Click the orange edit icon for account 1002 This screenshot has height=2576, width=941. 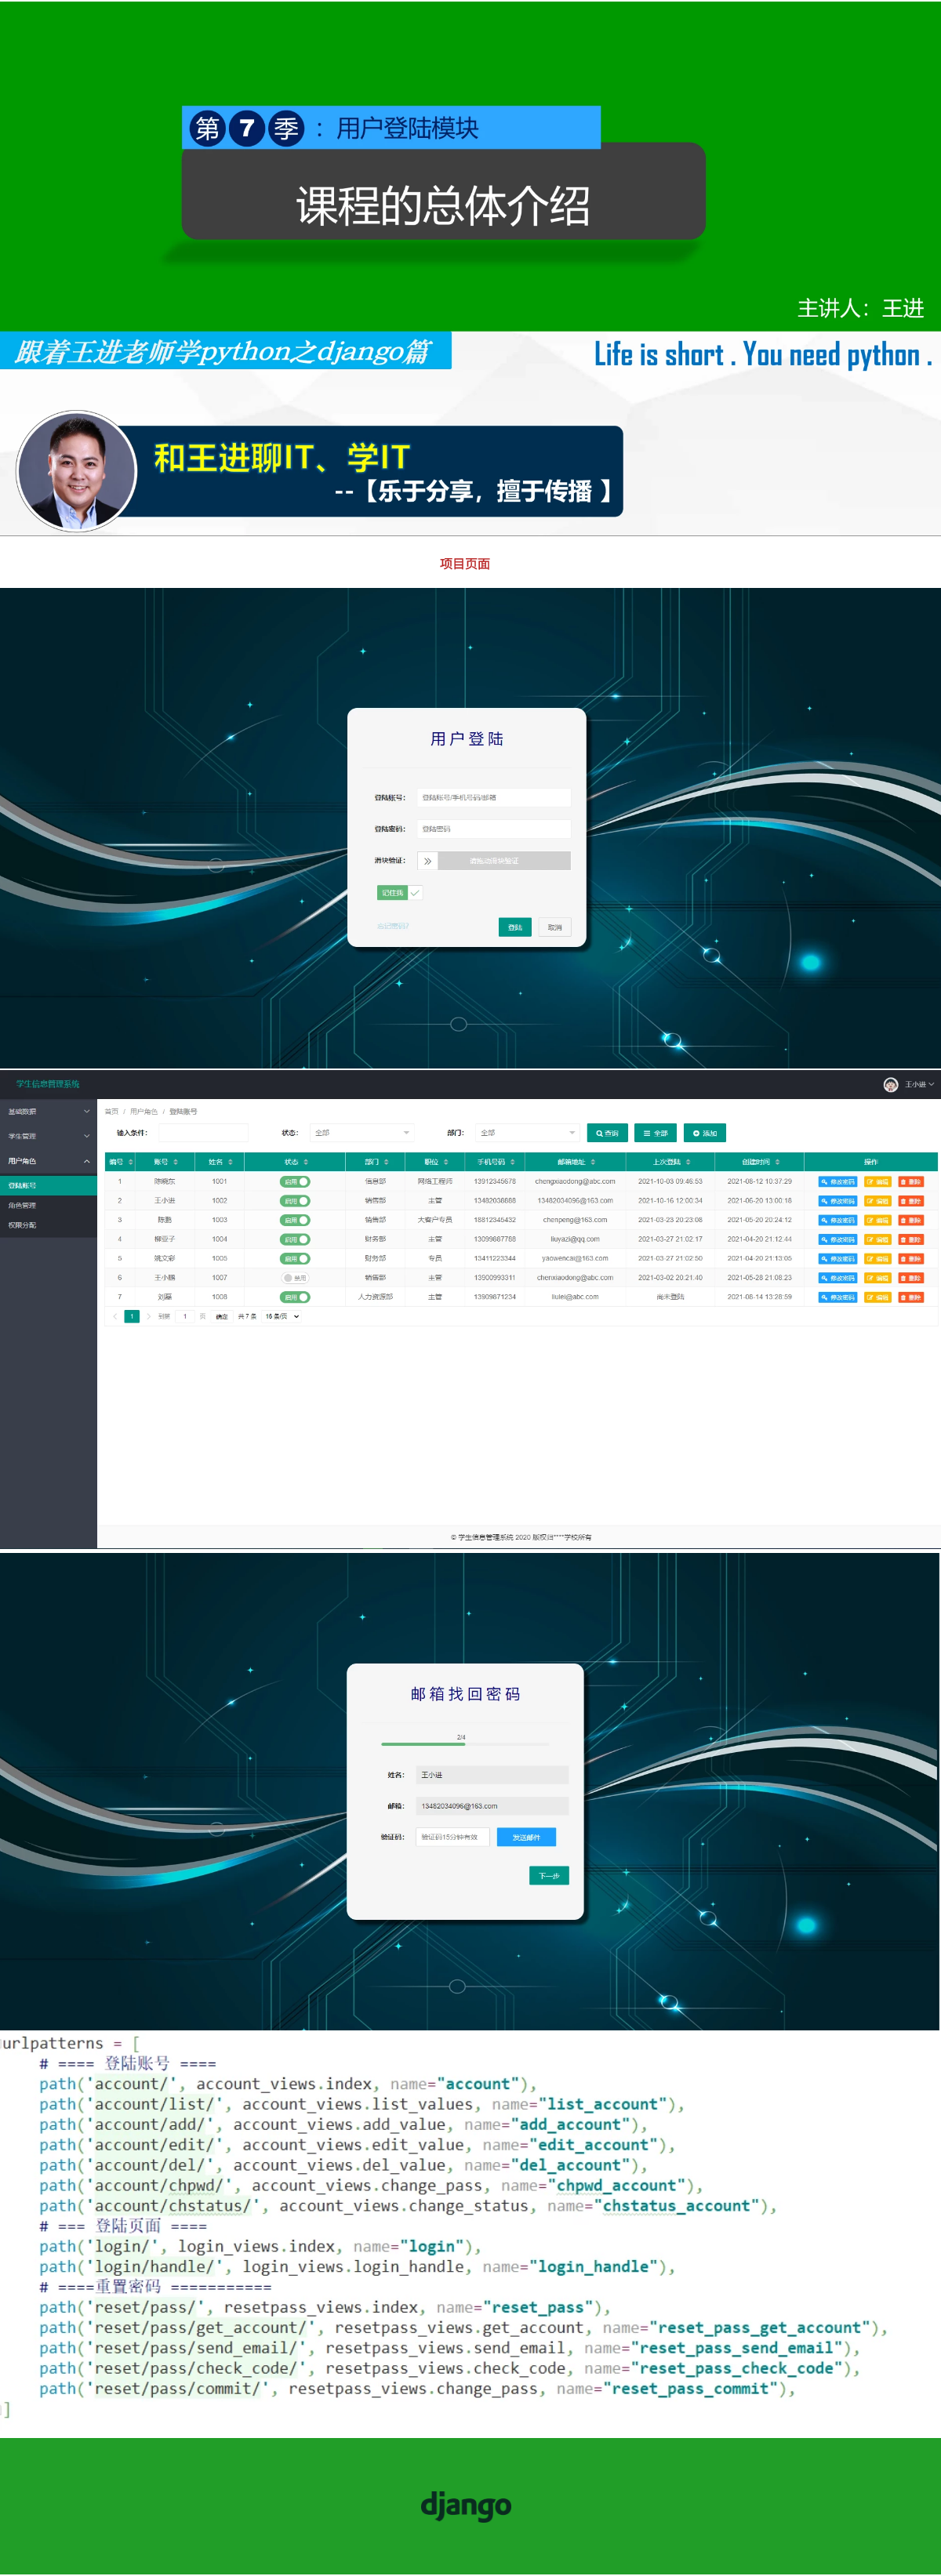tap(877, 1200)
